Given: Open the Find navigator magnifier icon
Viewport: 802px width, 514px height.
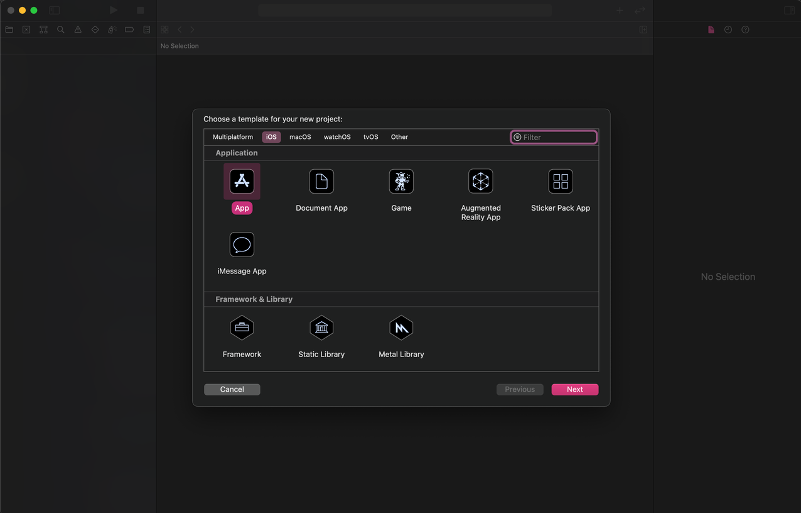Looking at the screenshot, I should click(x=61, y=30).
